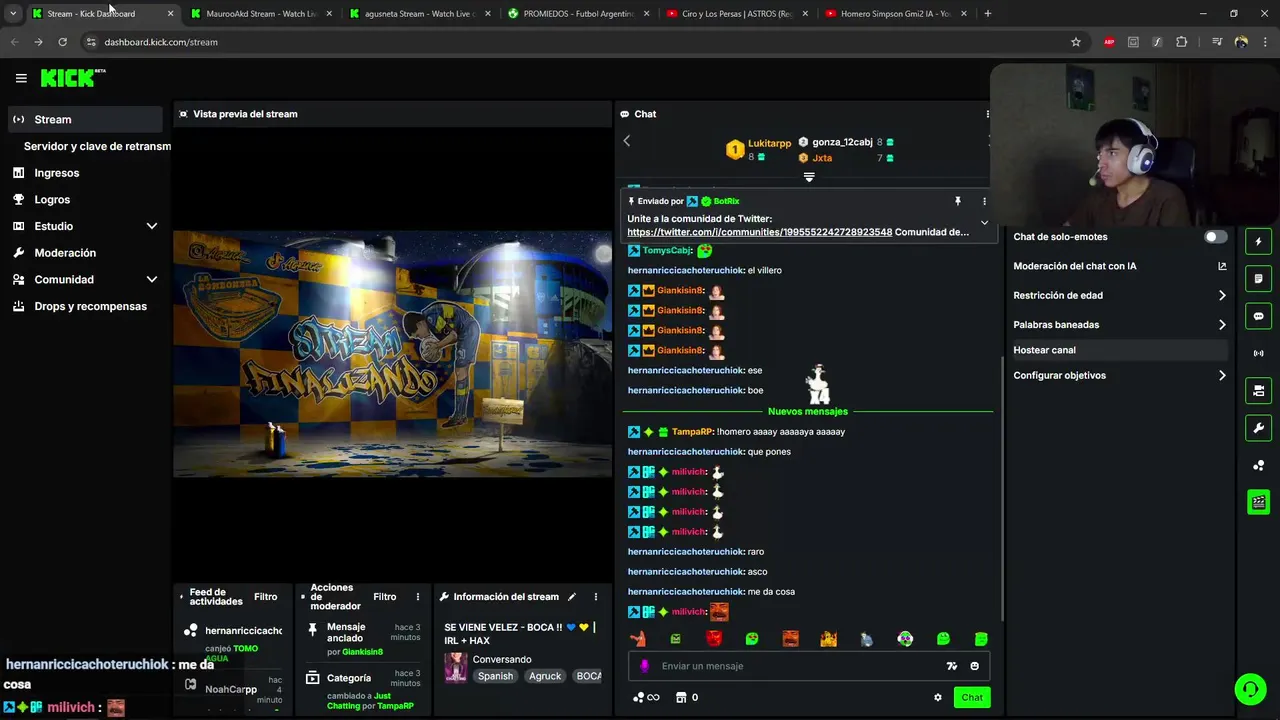Expand the Estudio sidebar section
Screen dimensions: 1280x720
click(x=84, y=226)
